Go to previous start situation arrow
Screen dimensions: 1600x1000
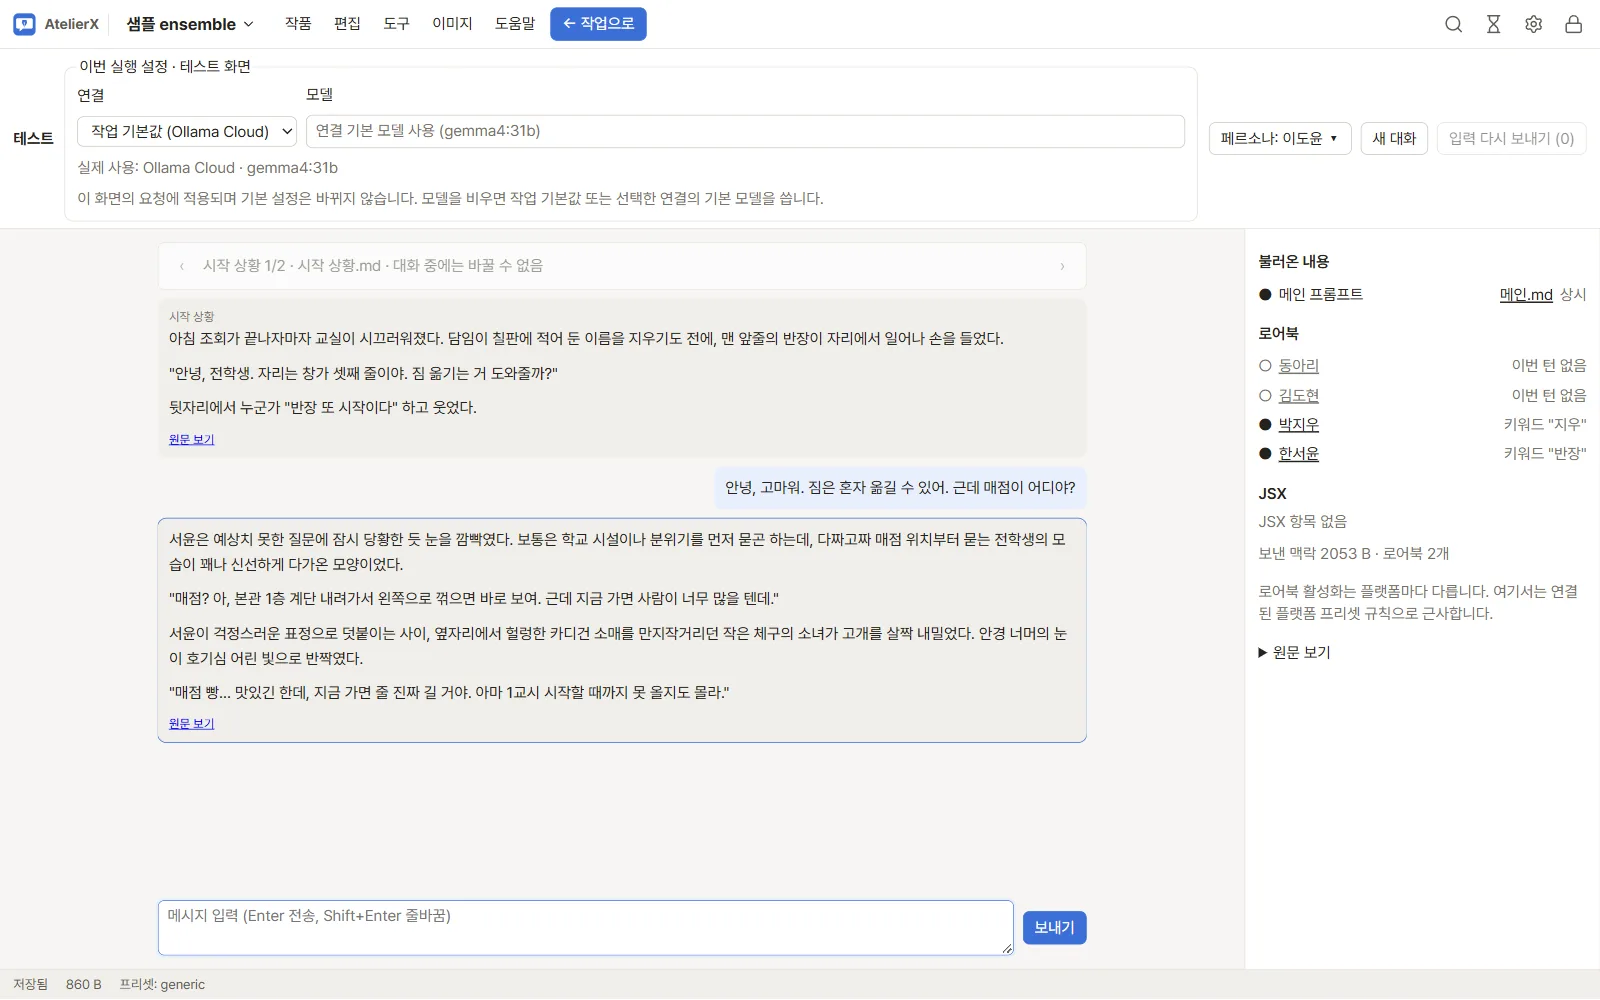tap(181, 266)
